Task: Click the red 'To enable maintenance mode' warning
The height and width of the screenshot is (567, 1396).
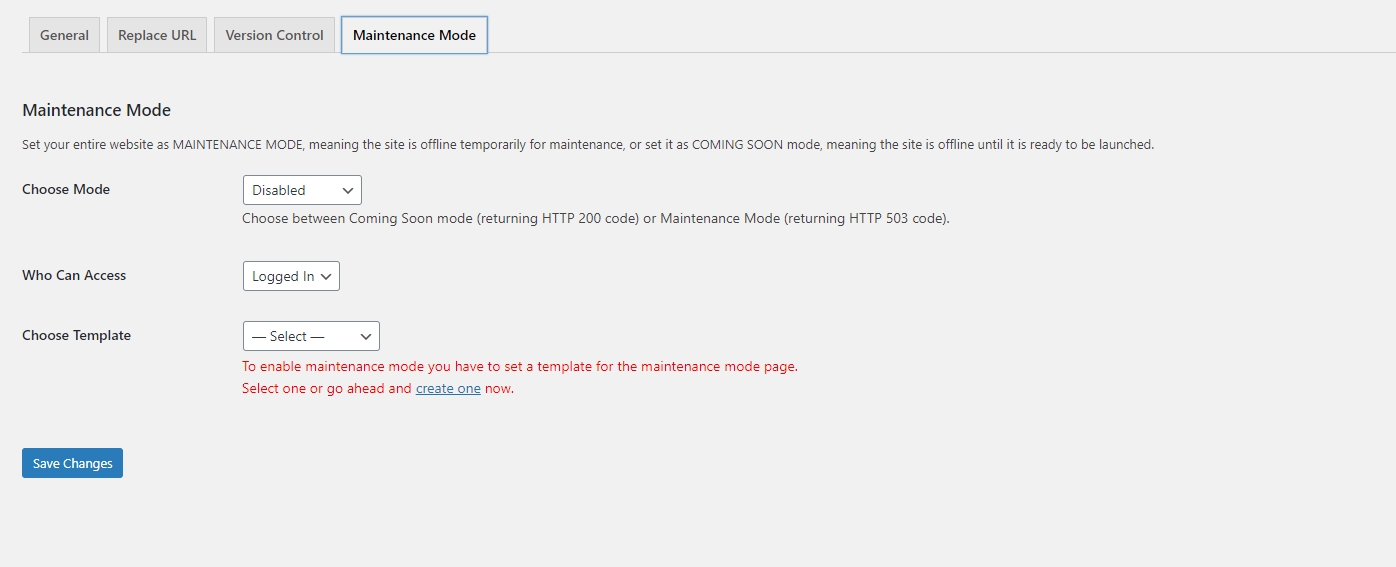Action: [x=519, y=366]
